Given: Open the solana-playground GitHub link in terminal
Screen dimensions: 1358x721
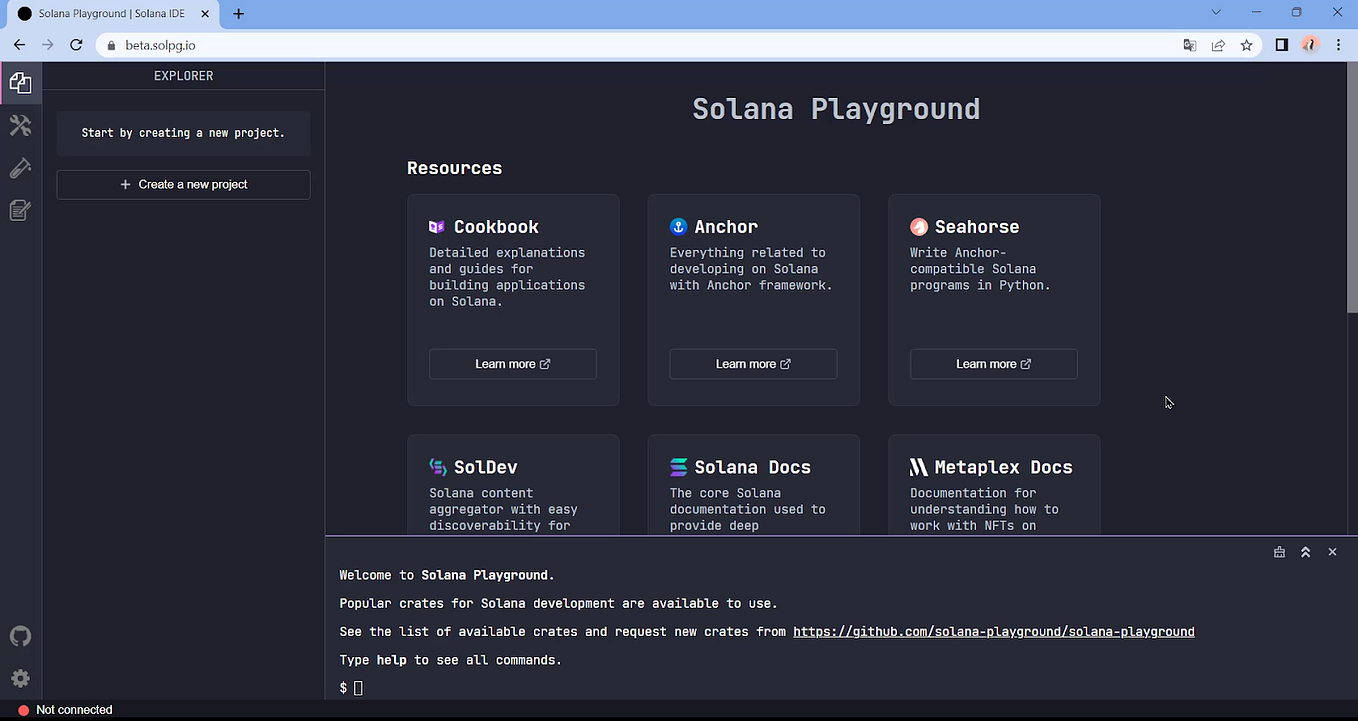Looking at the screenshot, I should [x=993, y=631].
